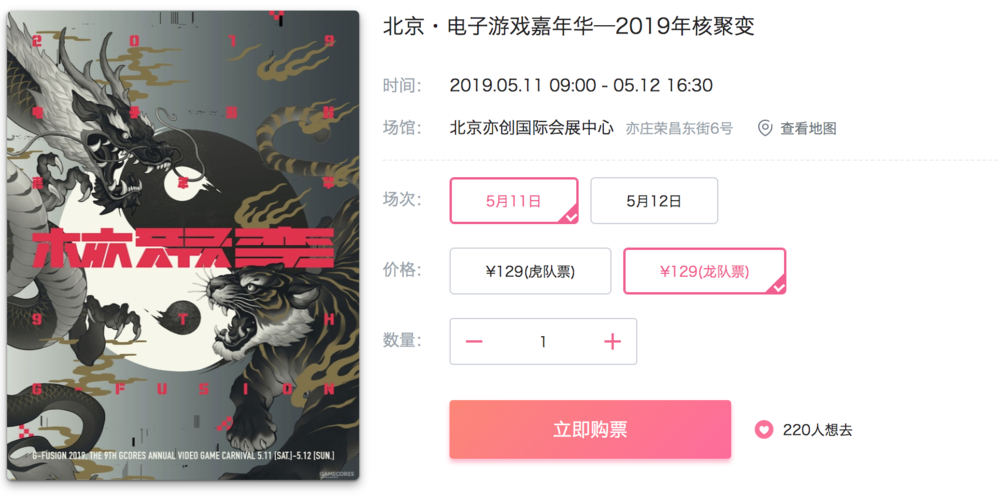
Task: Click checkmark corner on 5月11日 option
Action: coord(570,216)
